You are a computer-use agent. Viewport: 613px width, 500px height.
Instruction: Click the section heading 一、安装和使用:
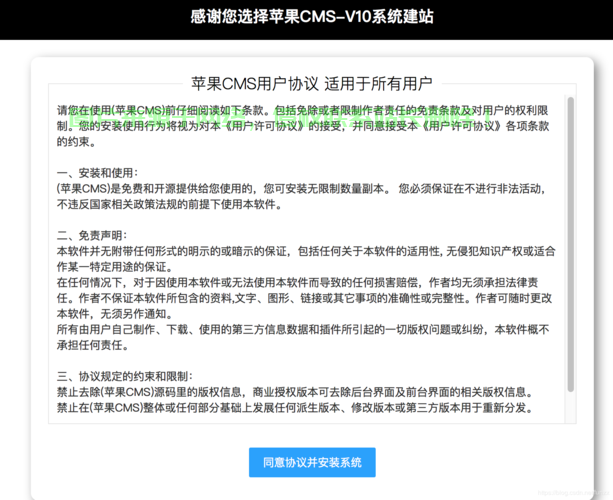click(97, 173)
